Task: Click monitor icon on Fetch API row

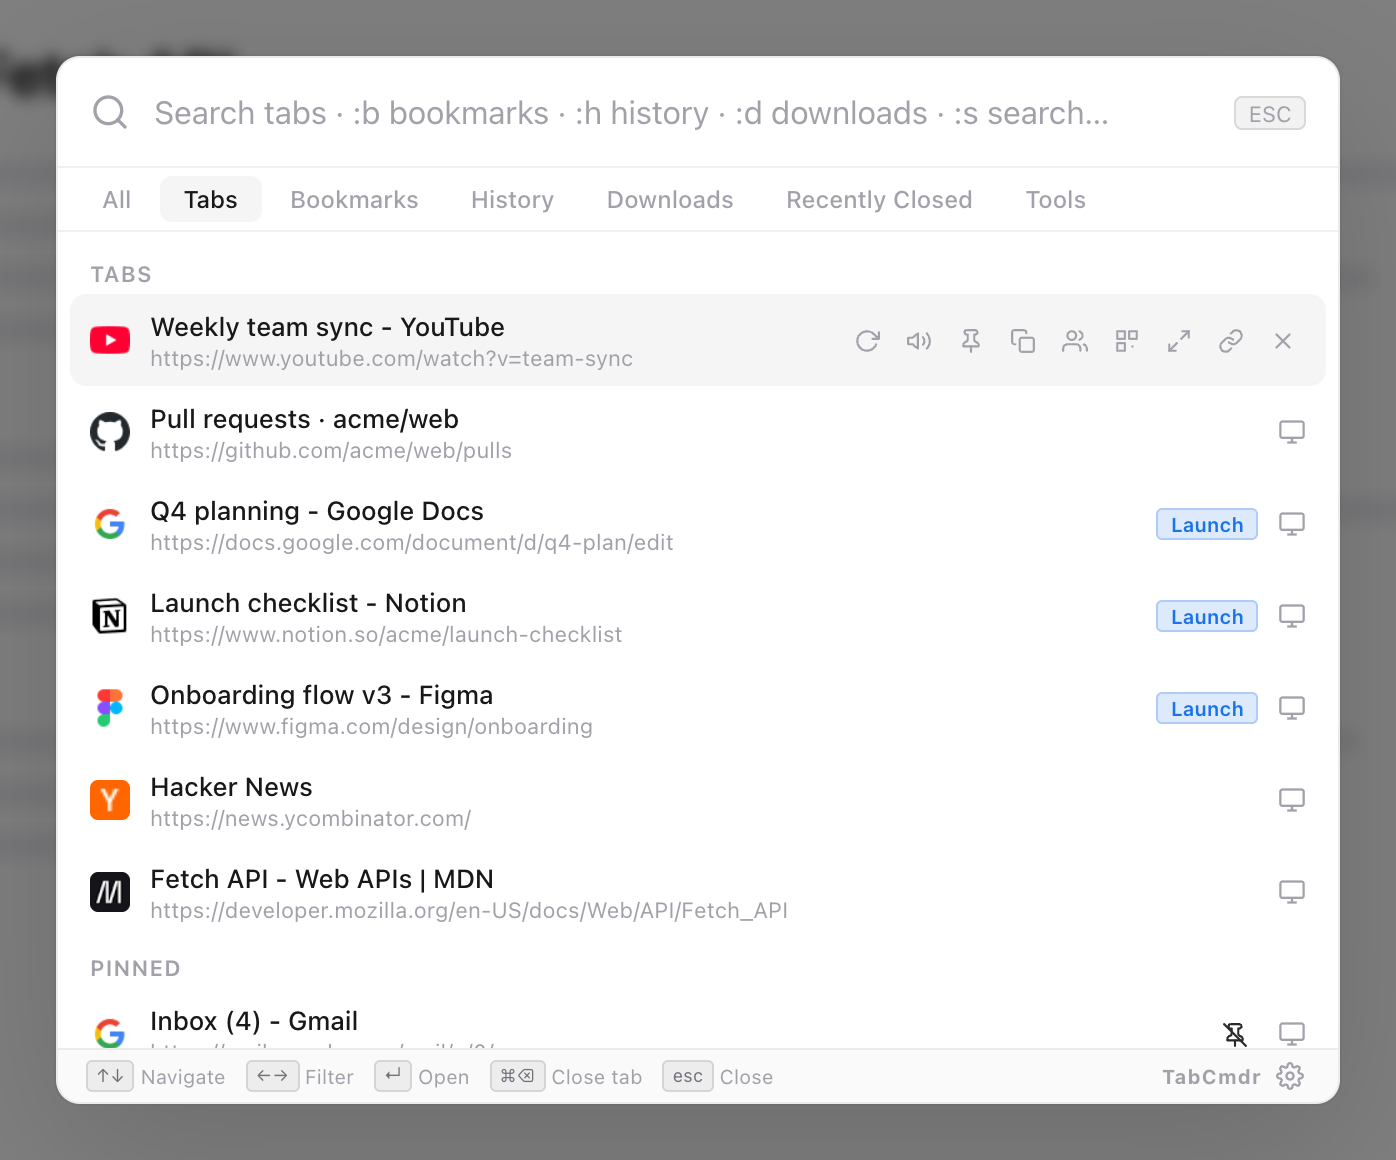Action: click(x=1292, y=892)
